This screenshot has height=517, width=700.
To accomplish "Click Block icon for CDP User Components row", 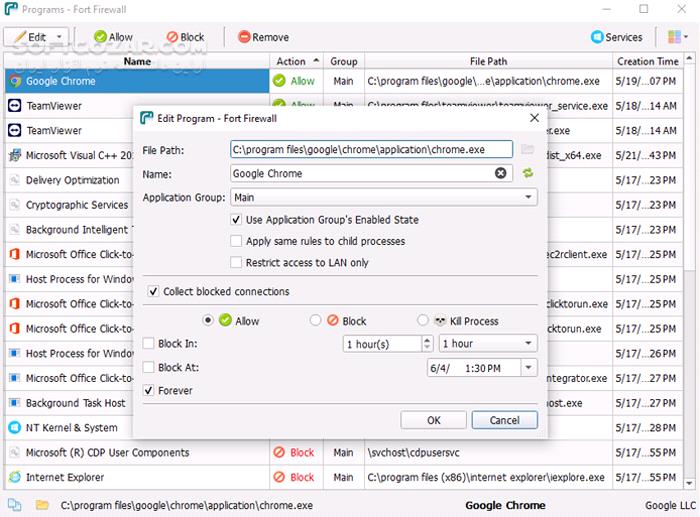I will pos(279,452).
